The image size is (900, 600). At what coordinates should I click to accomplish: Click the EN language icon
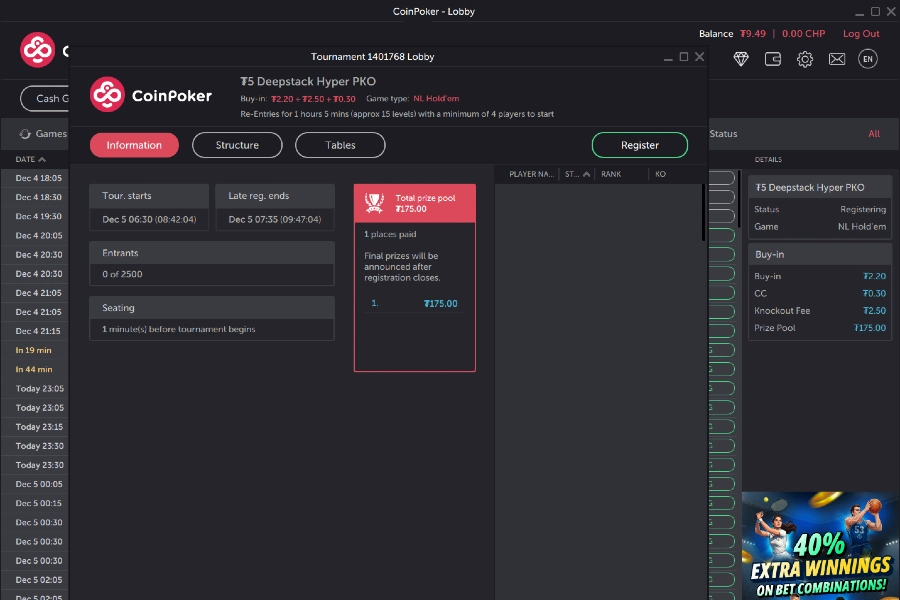(x=868, y=59)
